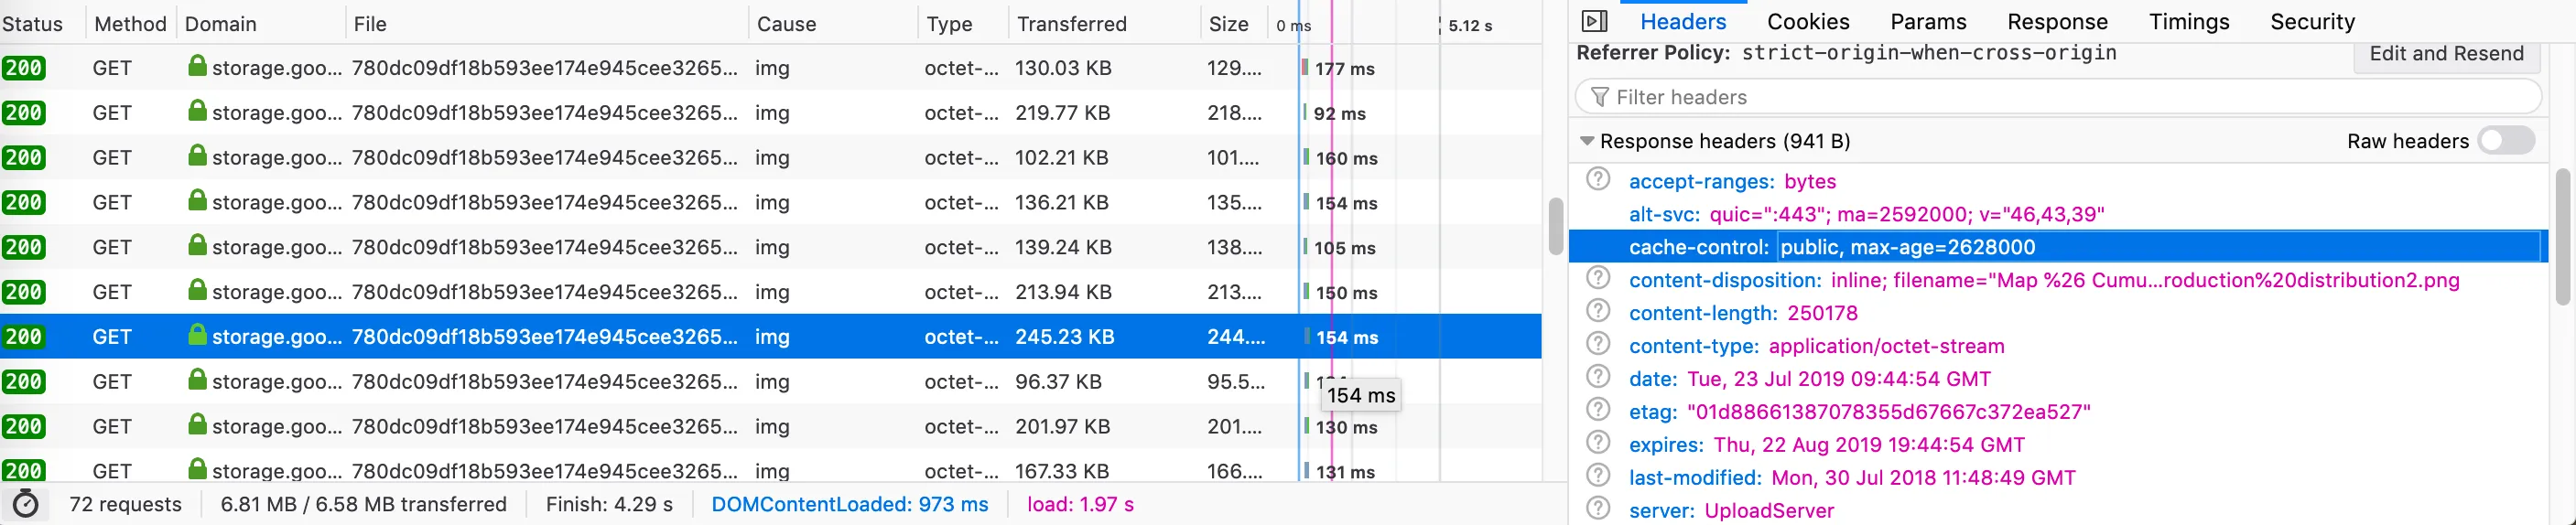Click the request list vertical scrollbar

click(x=1555, y=227)
